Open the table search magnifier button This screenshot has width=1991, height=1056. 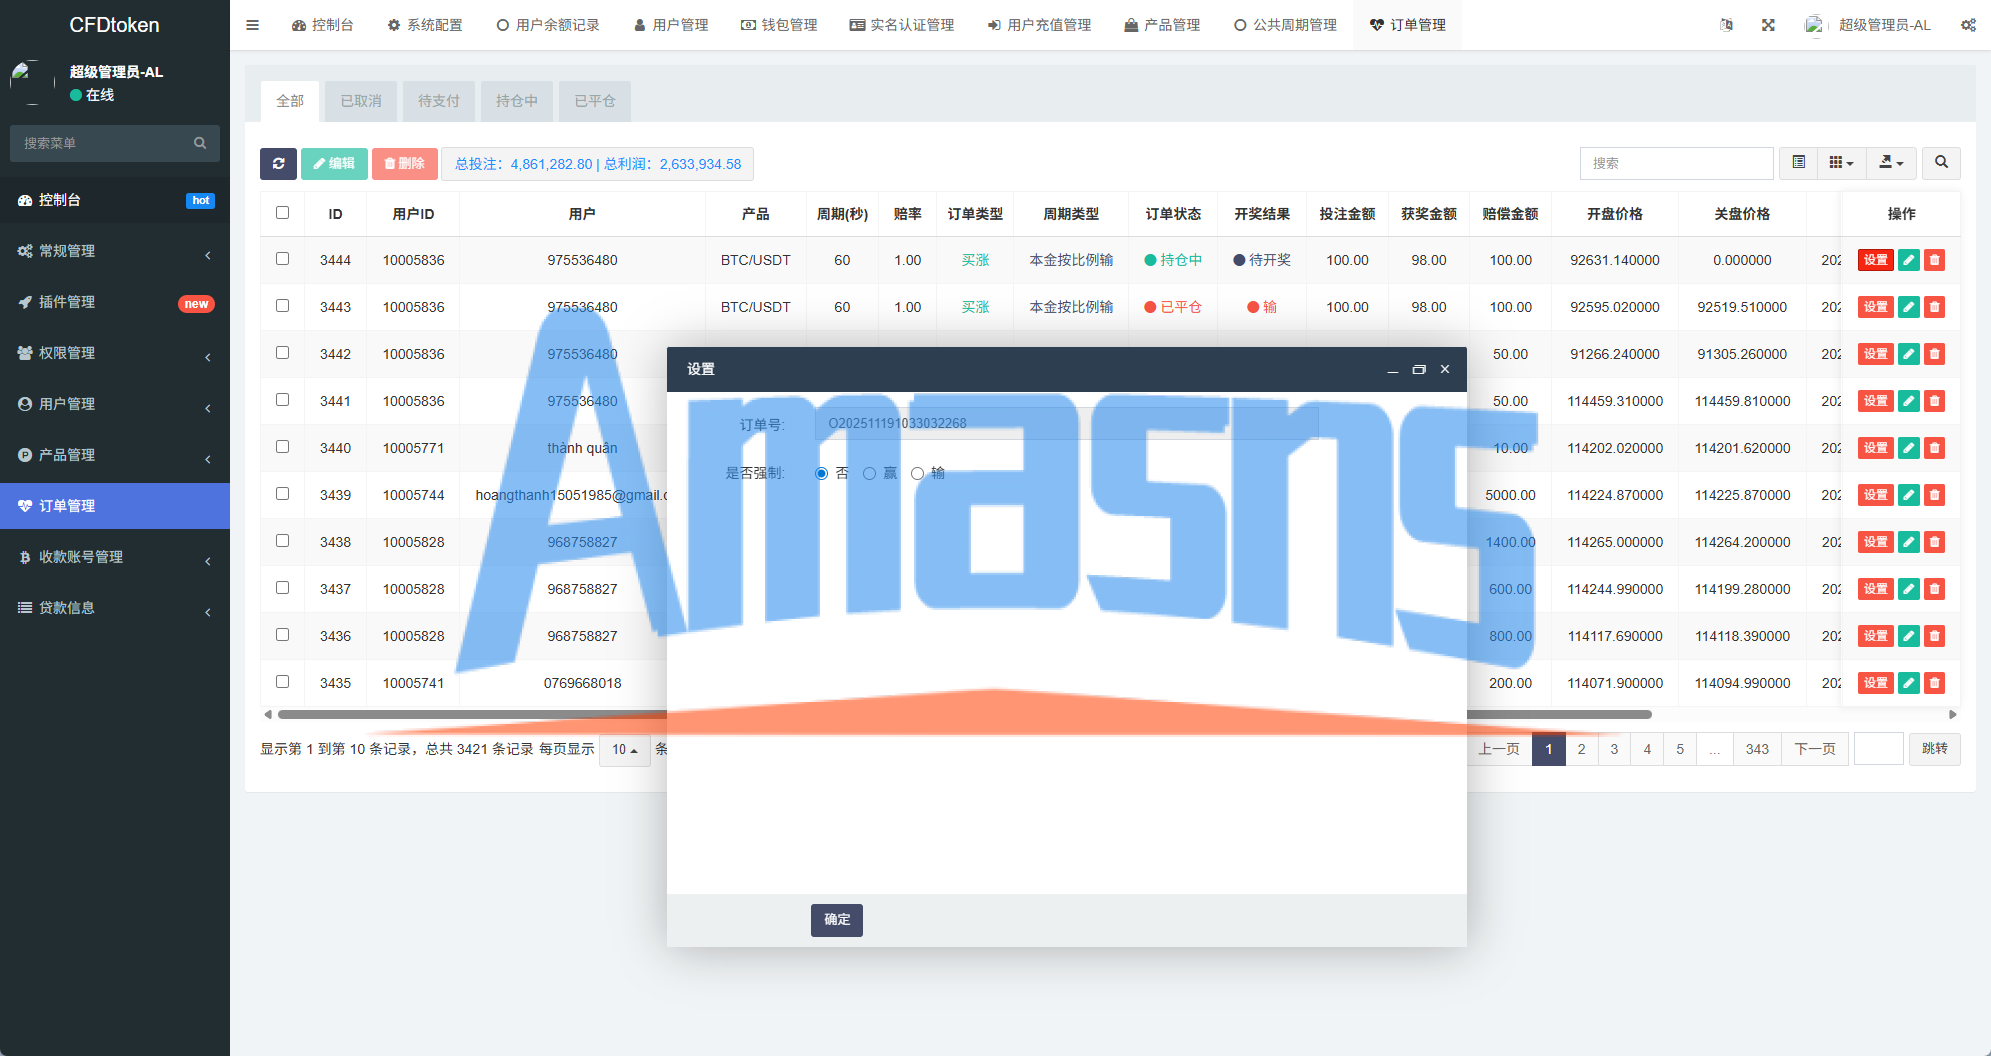[x=1941, y=163]
